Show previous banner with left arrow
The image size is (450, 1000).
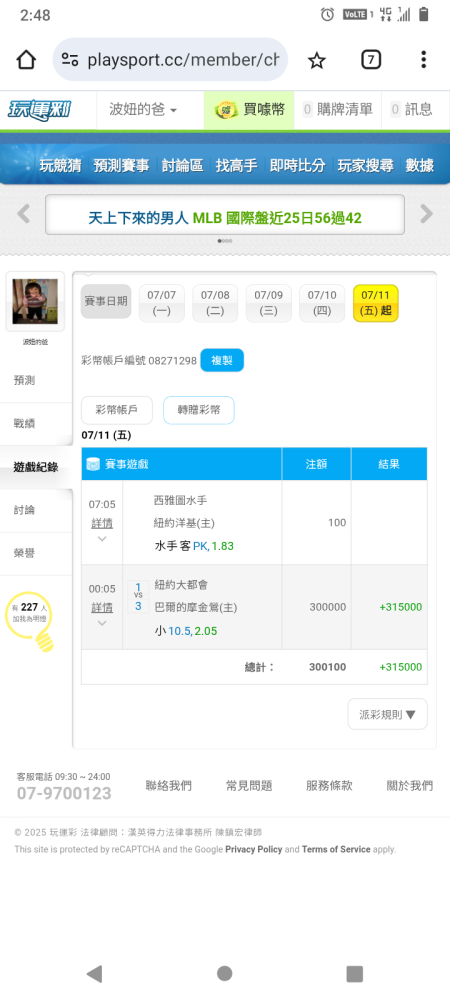pyautogui.click(x=24, y=214)
